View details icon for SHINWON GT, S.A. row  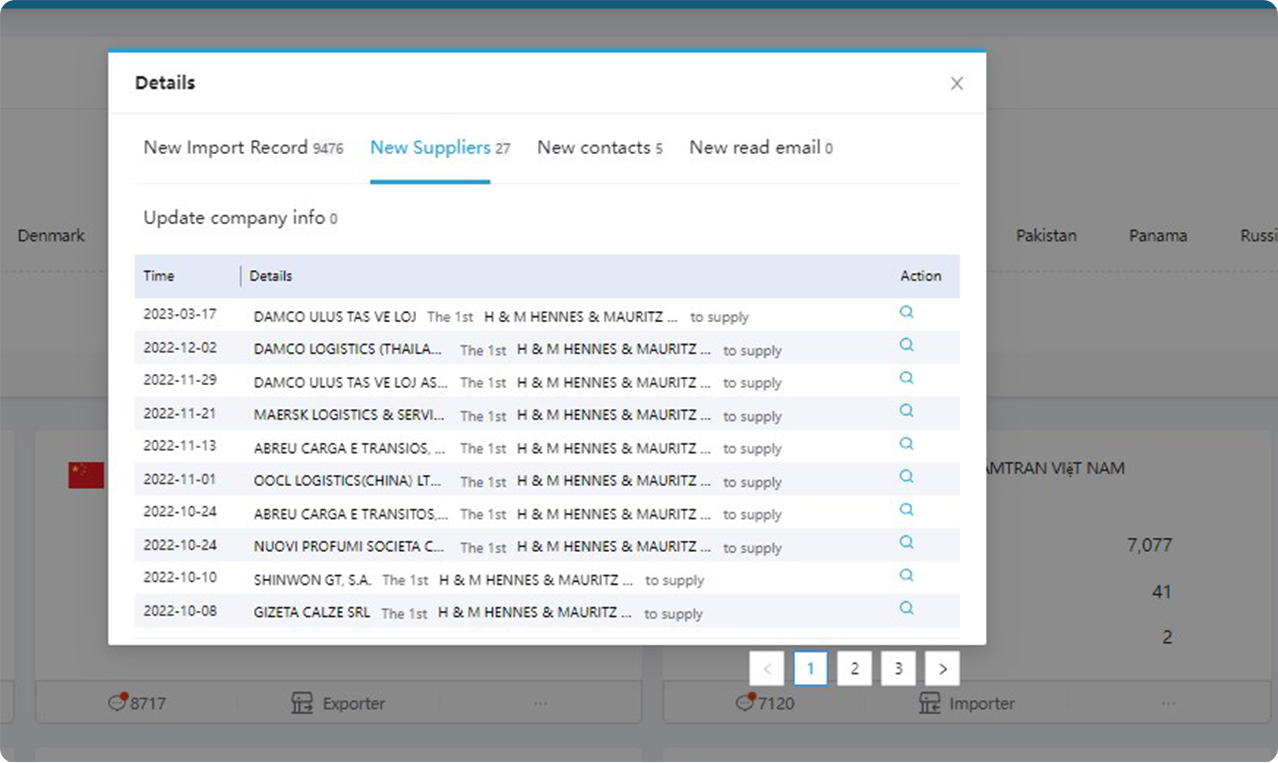906,575
